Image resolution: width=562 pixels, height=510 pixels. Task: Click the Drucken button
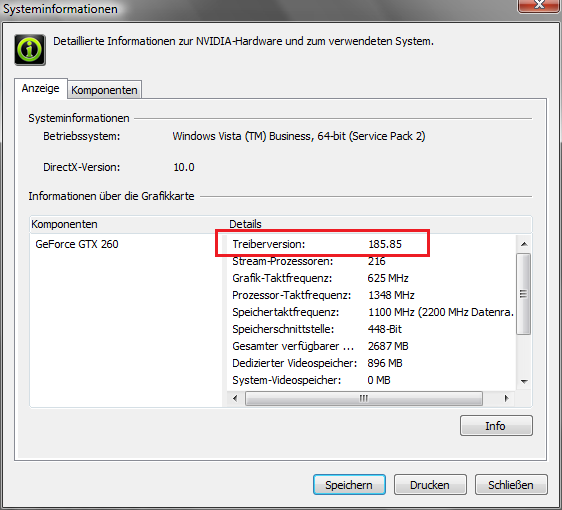430,485
